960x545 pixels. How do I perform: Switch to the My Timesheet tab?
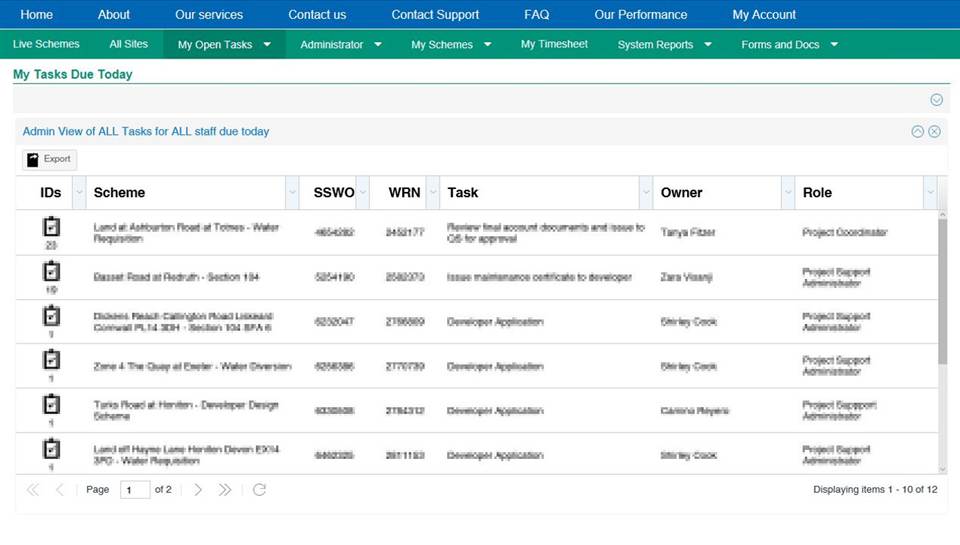pos(554,45)
